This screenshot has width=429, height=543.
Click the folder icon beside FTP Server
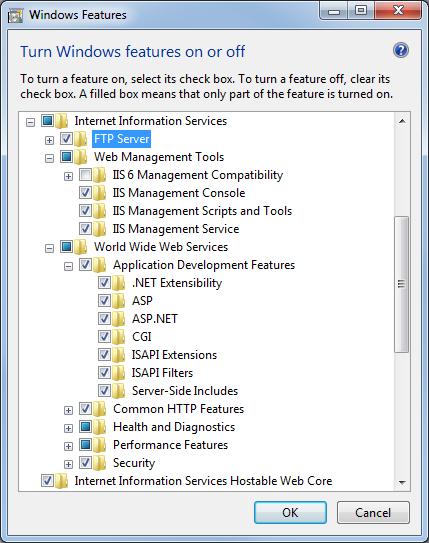80,139
